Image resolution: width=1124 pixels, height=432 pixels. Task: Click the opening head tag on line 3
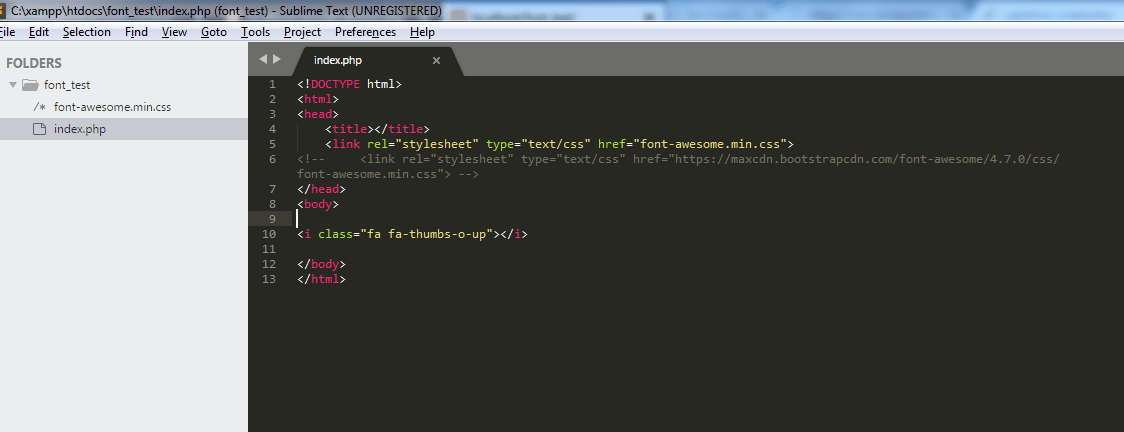[x=318, y=114]
